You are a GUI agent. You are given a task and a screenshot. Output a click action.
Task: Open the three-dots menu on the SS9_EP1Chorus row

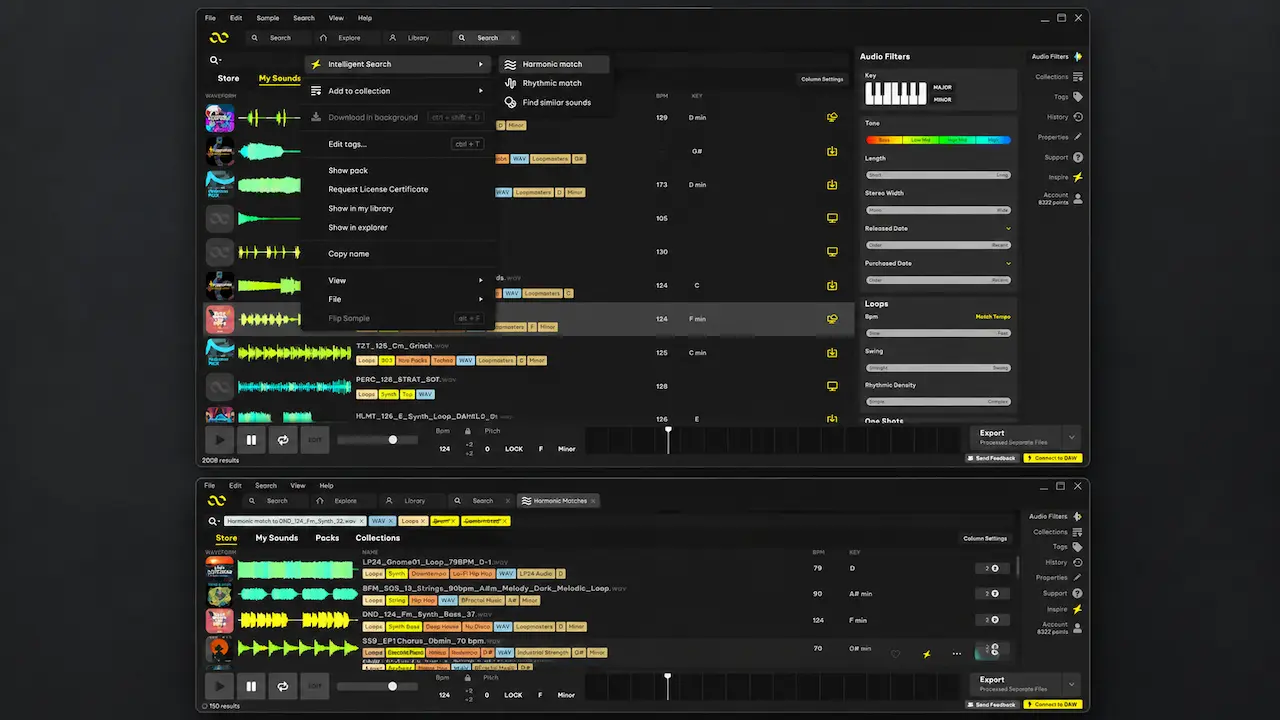click(957, 654)
